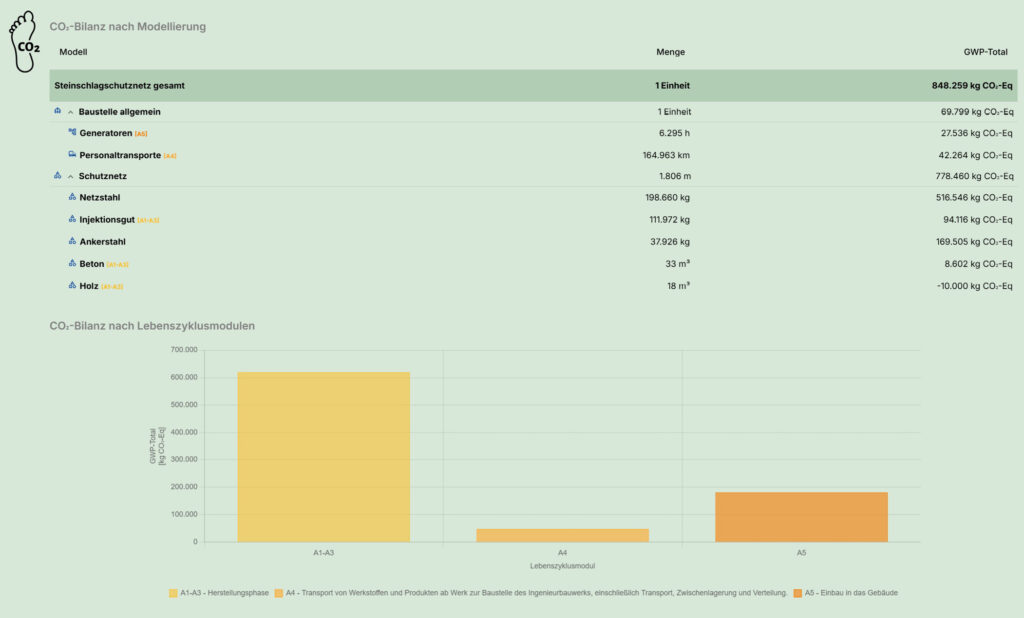Click the A4 tag next to Personaltransporte
1024x618 pixels.
(170, 156)
